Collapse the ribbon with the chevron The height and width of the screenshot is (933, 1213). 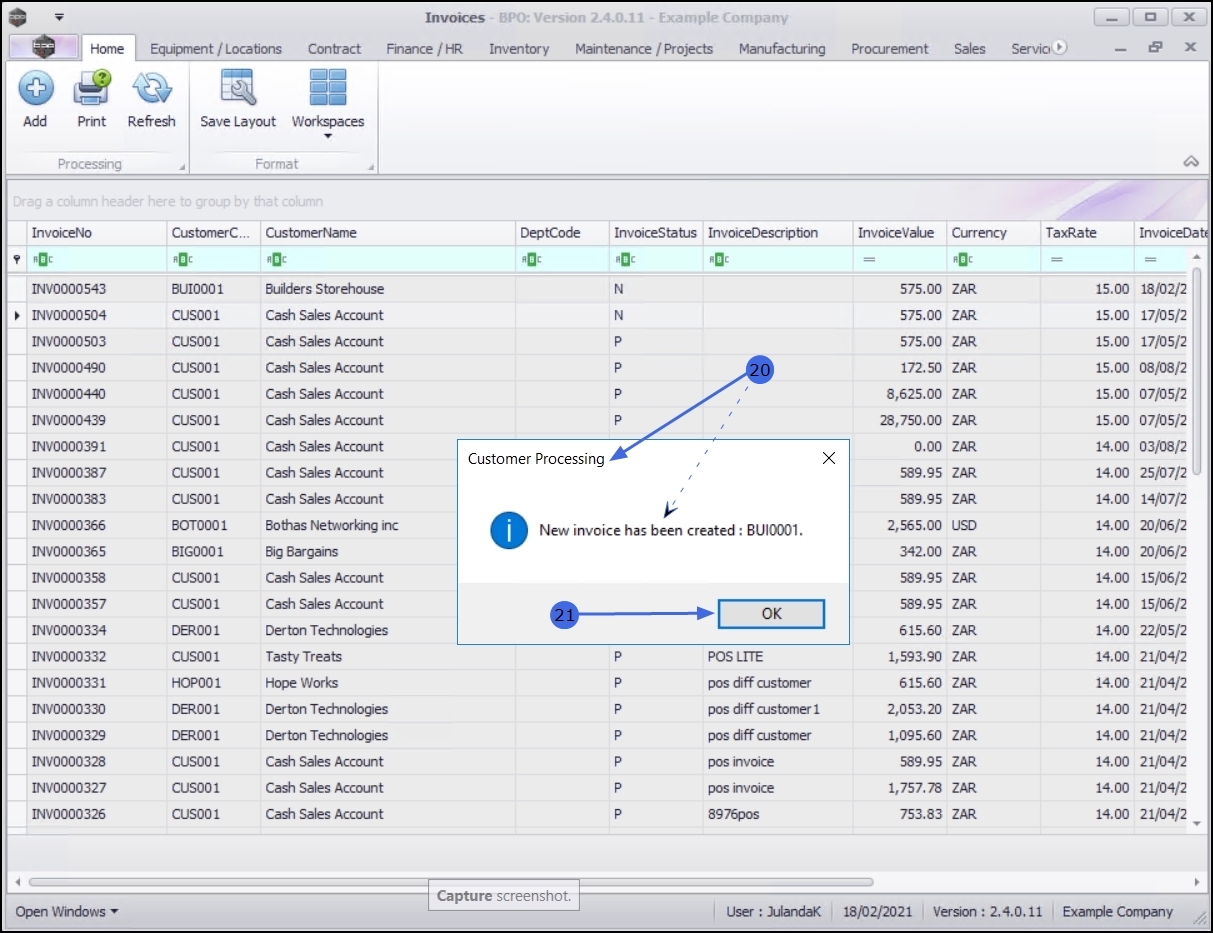pyautogui.click(x=1190, y=162)
